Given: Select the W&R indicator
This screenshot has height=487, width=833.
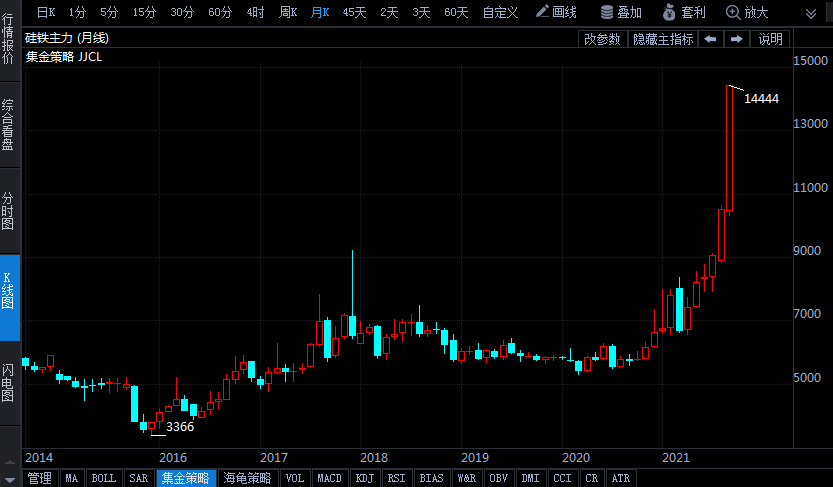Looking at the screenshot, I should click(x=467, y=478).
